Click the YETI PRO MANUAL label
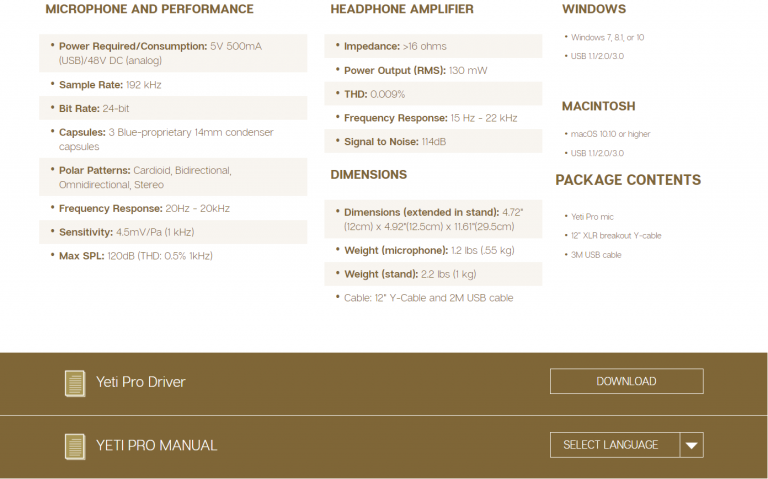Screen dimensions: 768x479 point(156,445)
